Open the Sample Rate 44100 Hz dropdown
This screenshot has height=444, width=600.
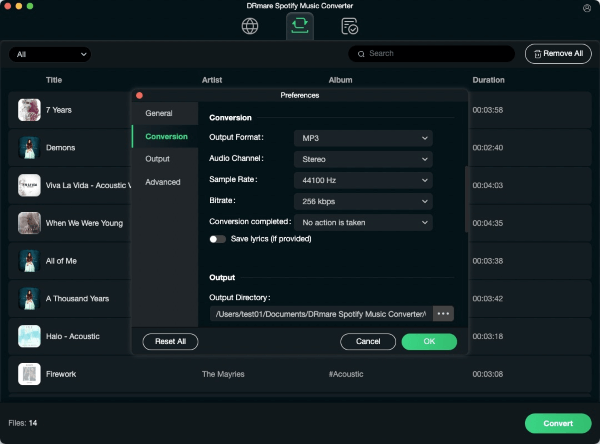click(x=363, y=180)
